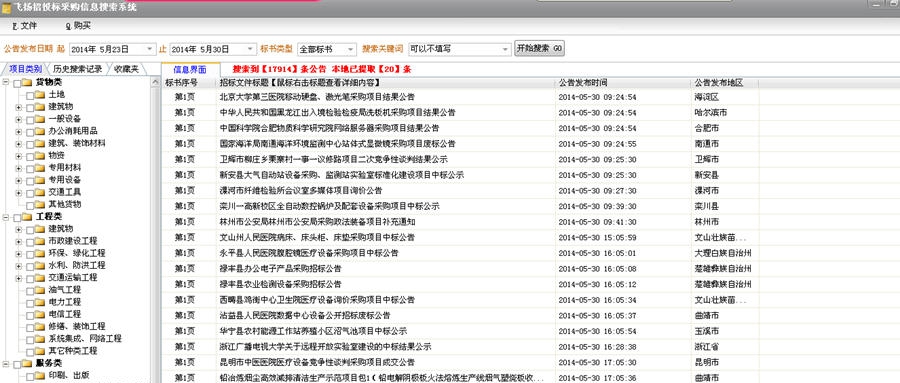Image resolution: width=900 pixels, height=383 pixels.
Task: Click the 系统集成、网络工程 folder icon
Action: point(40,339)
